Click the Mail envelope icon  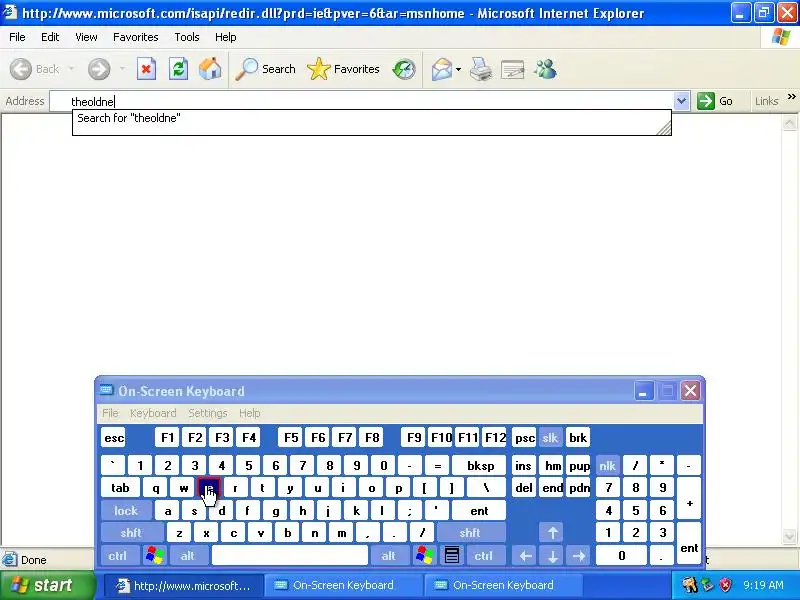[x=442, y=69]
